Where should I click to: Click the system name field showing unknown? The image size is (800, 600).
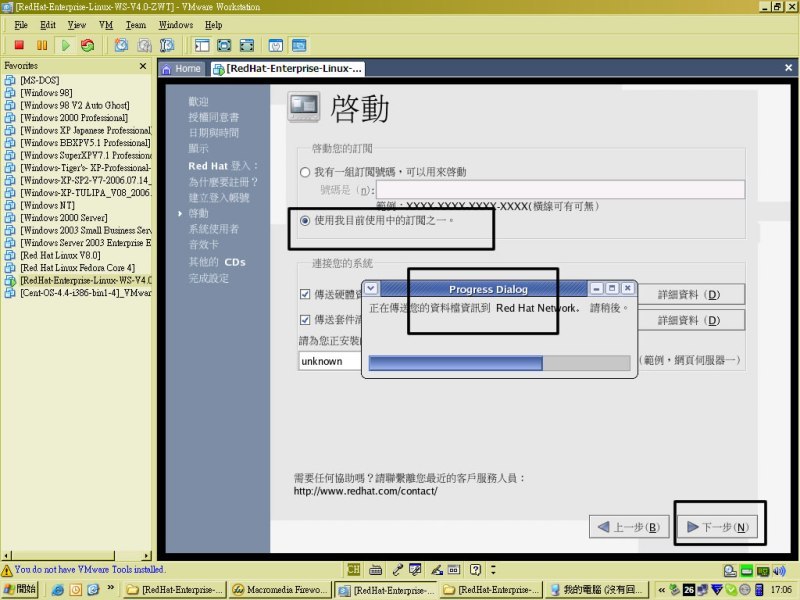pos(330,361)
